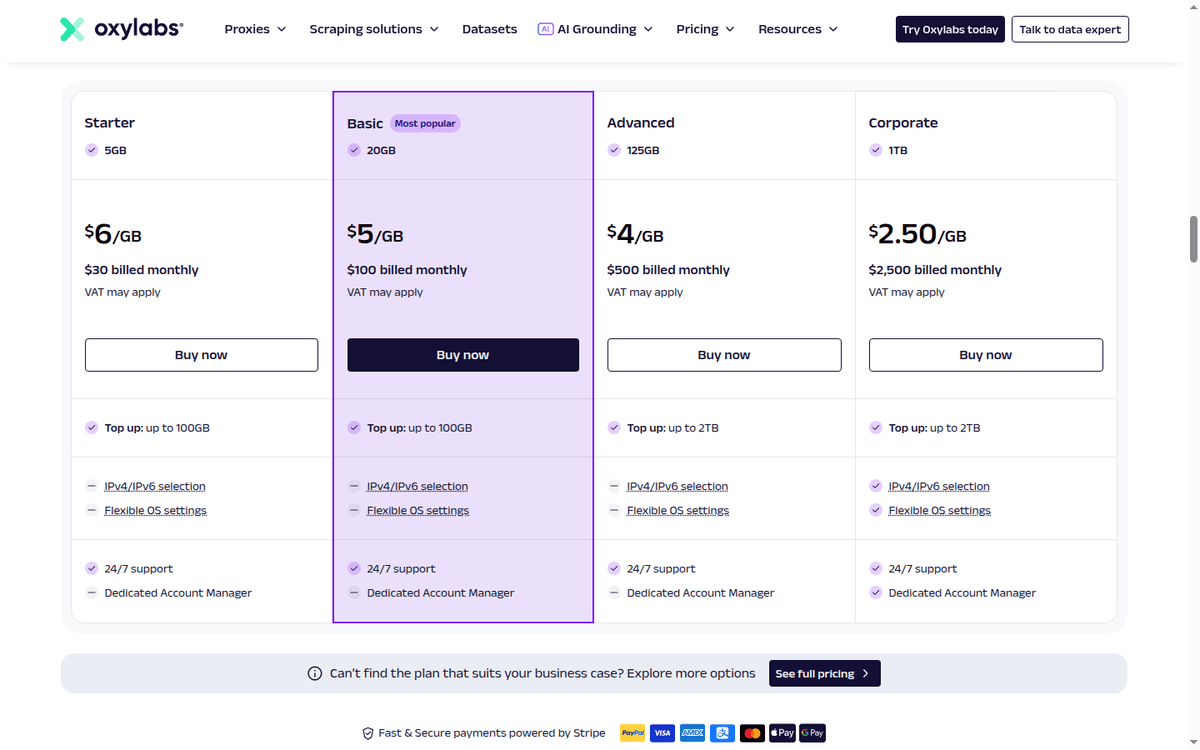Screen dimensions: 1200x750
Task: Click the page vertical scrollbar thumb
Action: click(1193, 239)
